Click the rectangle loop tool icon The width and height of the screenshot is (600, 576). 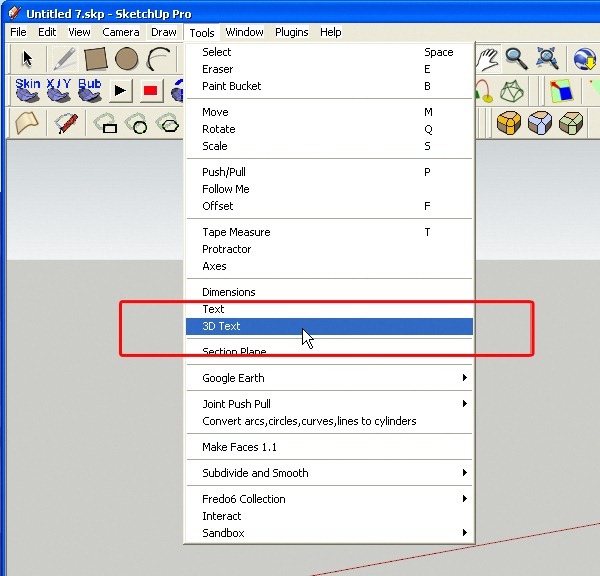tap(105, 123)
